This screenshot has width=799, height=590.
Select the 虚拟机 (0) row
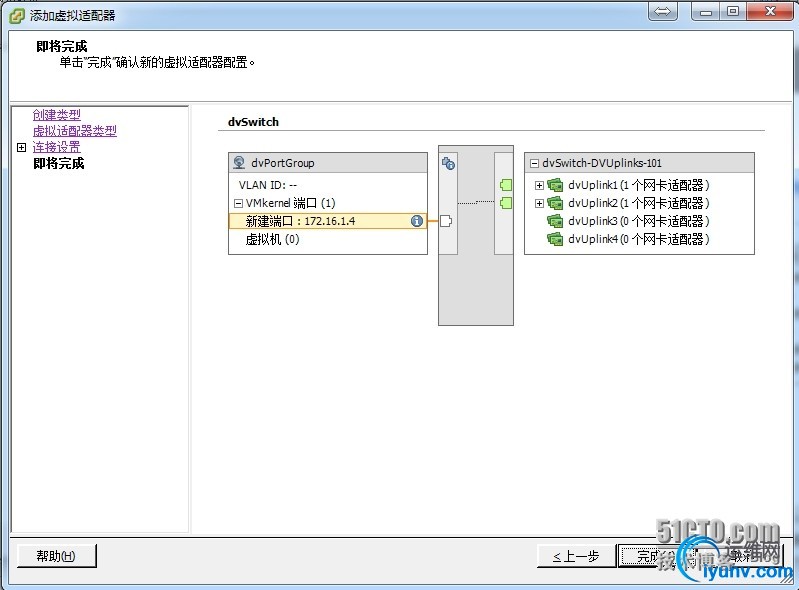pos(272,239)
